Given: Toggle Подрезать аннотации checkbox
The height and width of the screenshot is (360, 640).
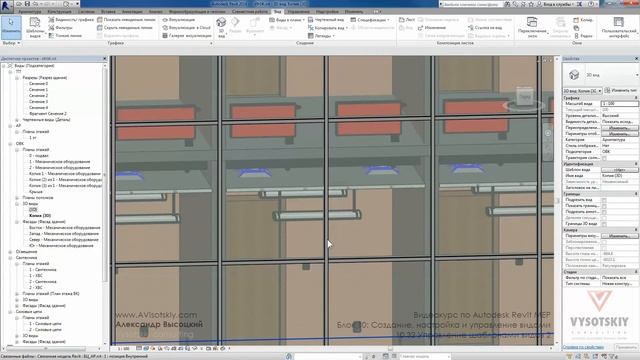Looking at the screenshot, I should pyautogui.click(x=604, y=212).
